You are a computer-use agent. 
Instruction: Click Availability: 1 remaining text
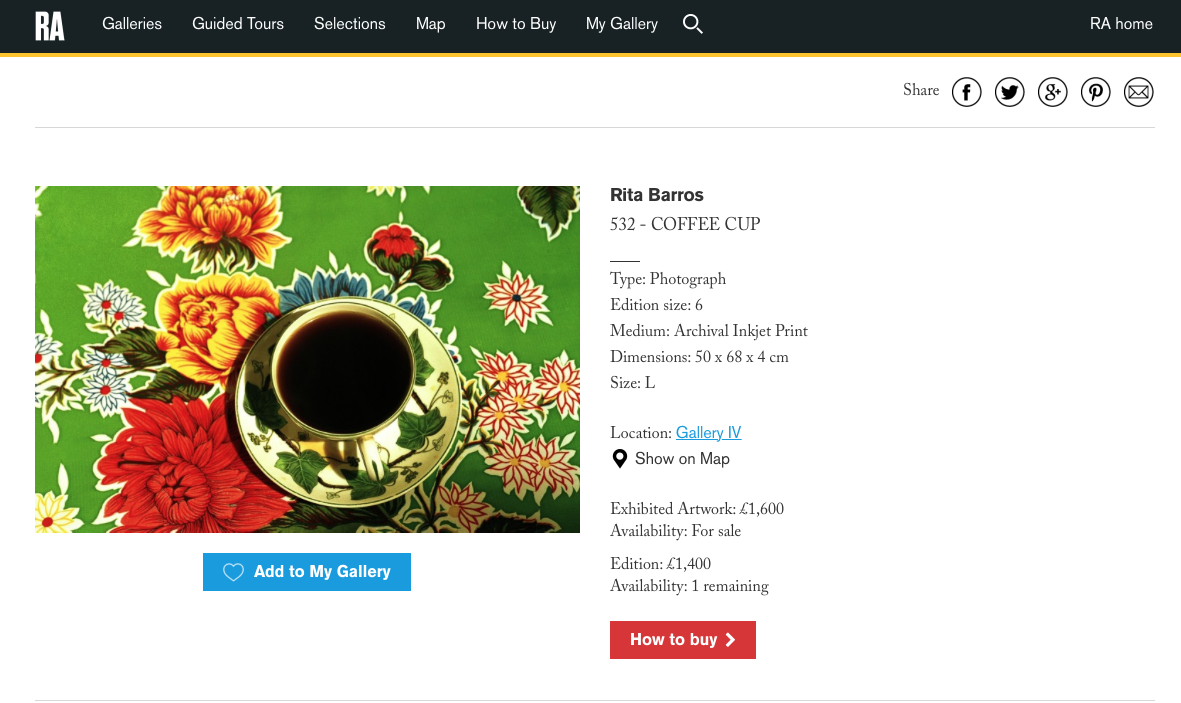(689, 587)
